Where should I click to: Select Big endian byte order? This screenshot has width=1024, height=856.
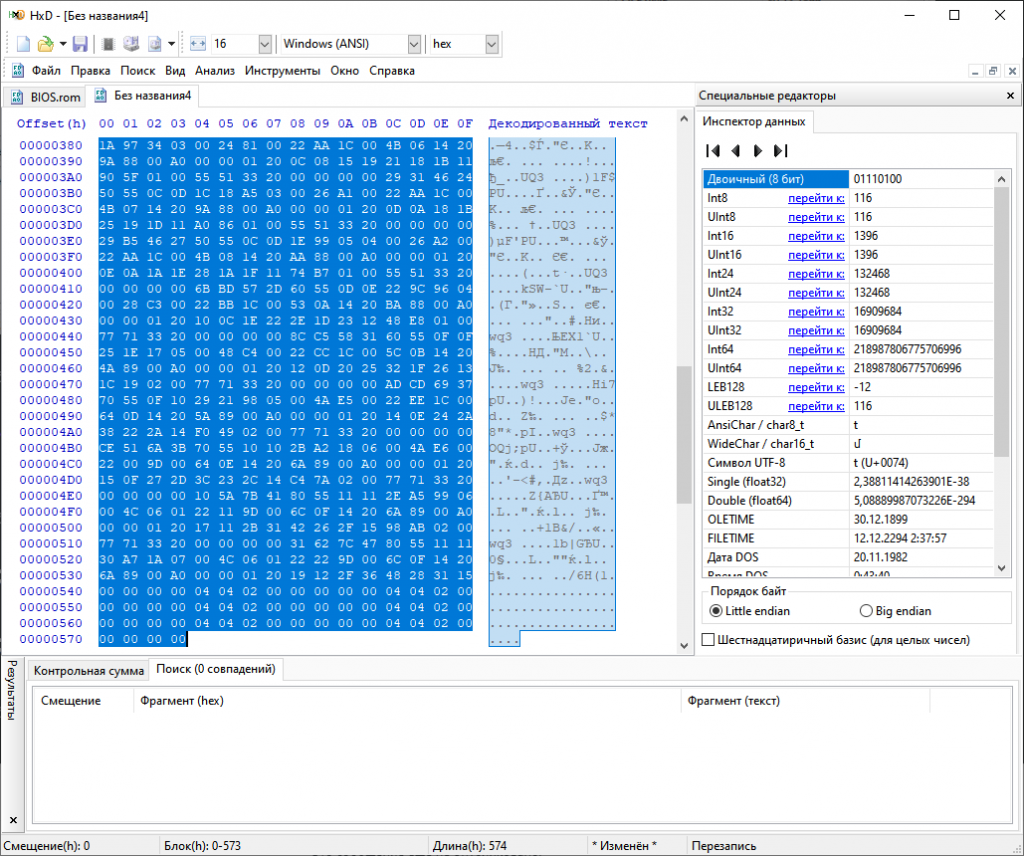(895, 611)
